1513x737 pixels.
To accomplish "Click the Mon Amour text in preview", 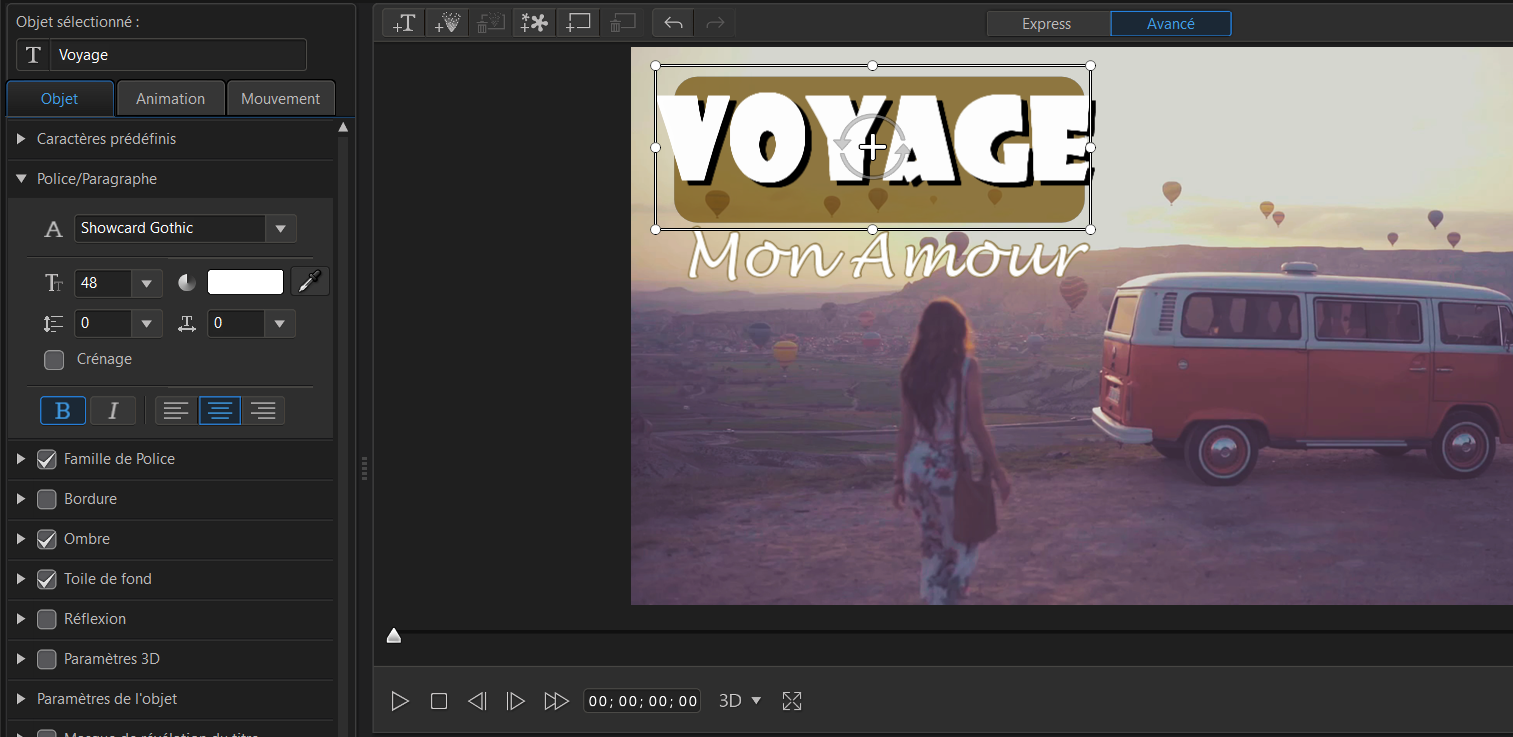I will (x=889, y=255).
